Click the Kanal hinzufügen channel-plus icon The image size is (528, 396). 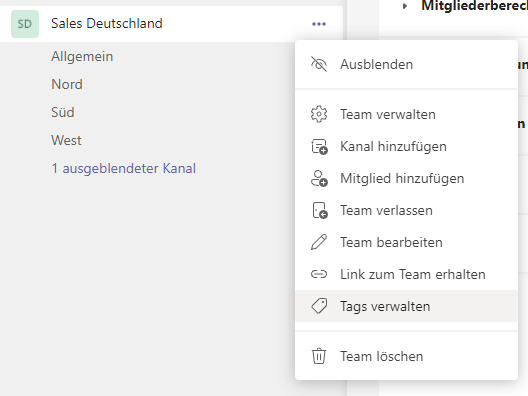[x=319, y=146]
